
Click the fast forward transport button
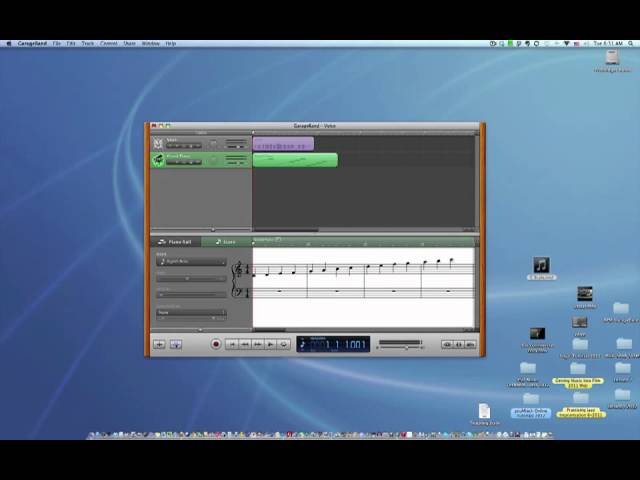258,344
